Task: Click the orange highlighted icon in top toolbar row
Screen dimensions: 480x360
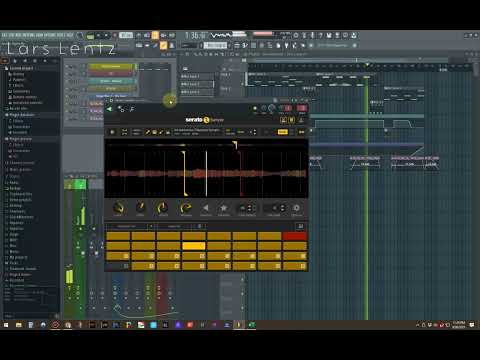Action: (x=155, y=35)
